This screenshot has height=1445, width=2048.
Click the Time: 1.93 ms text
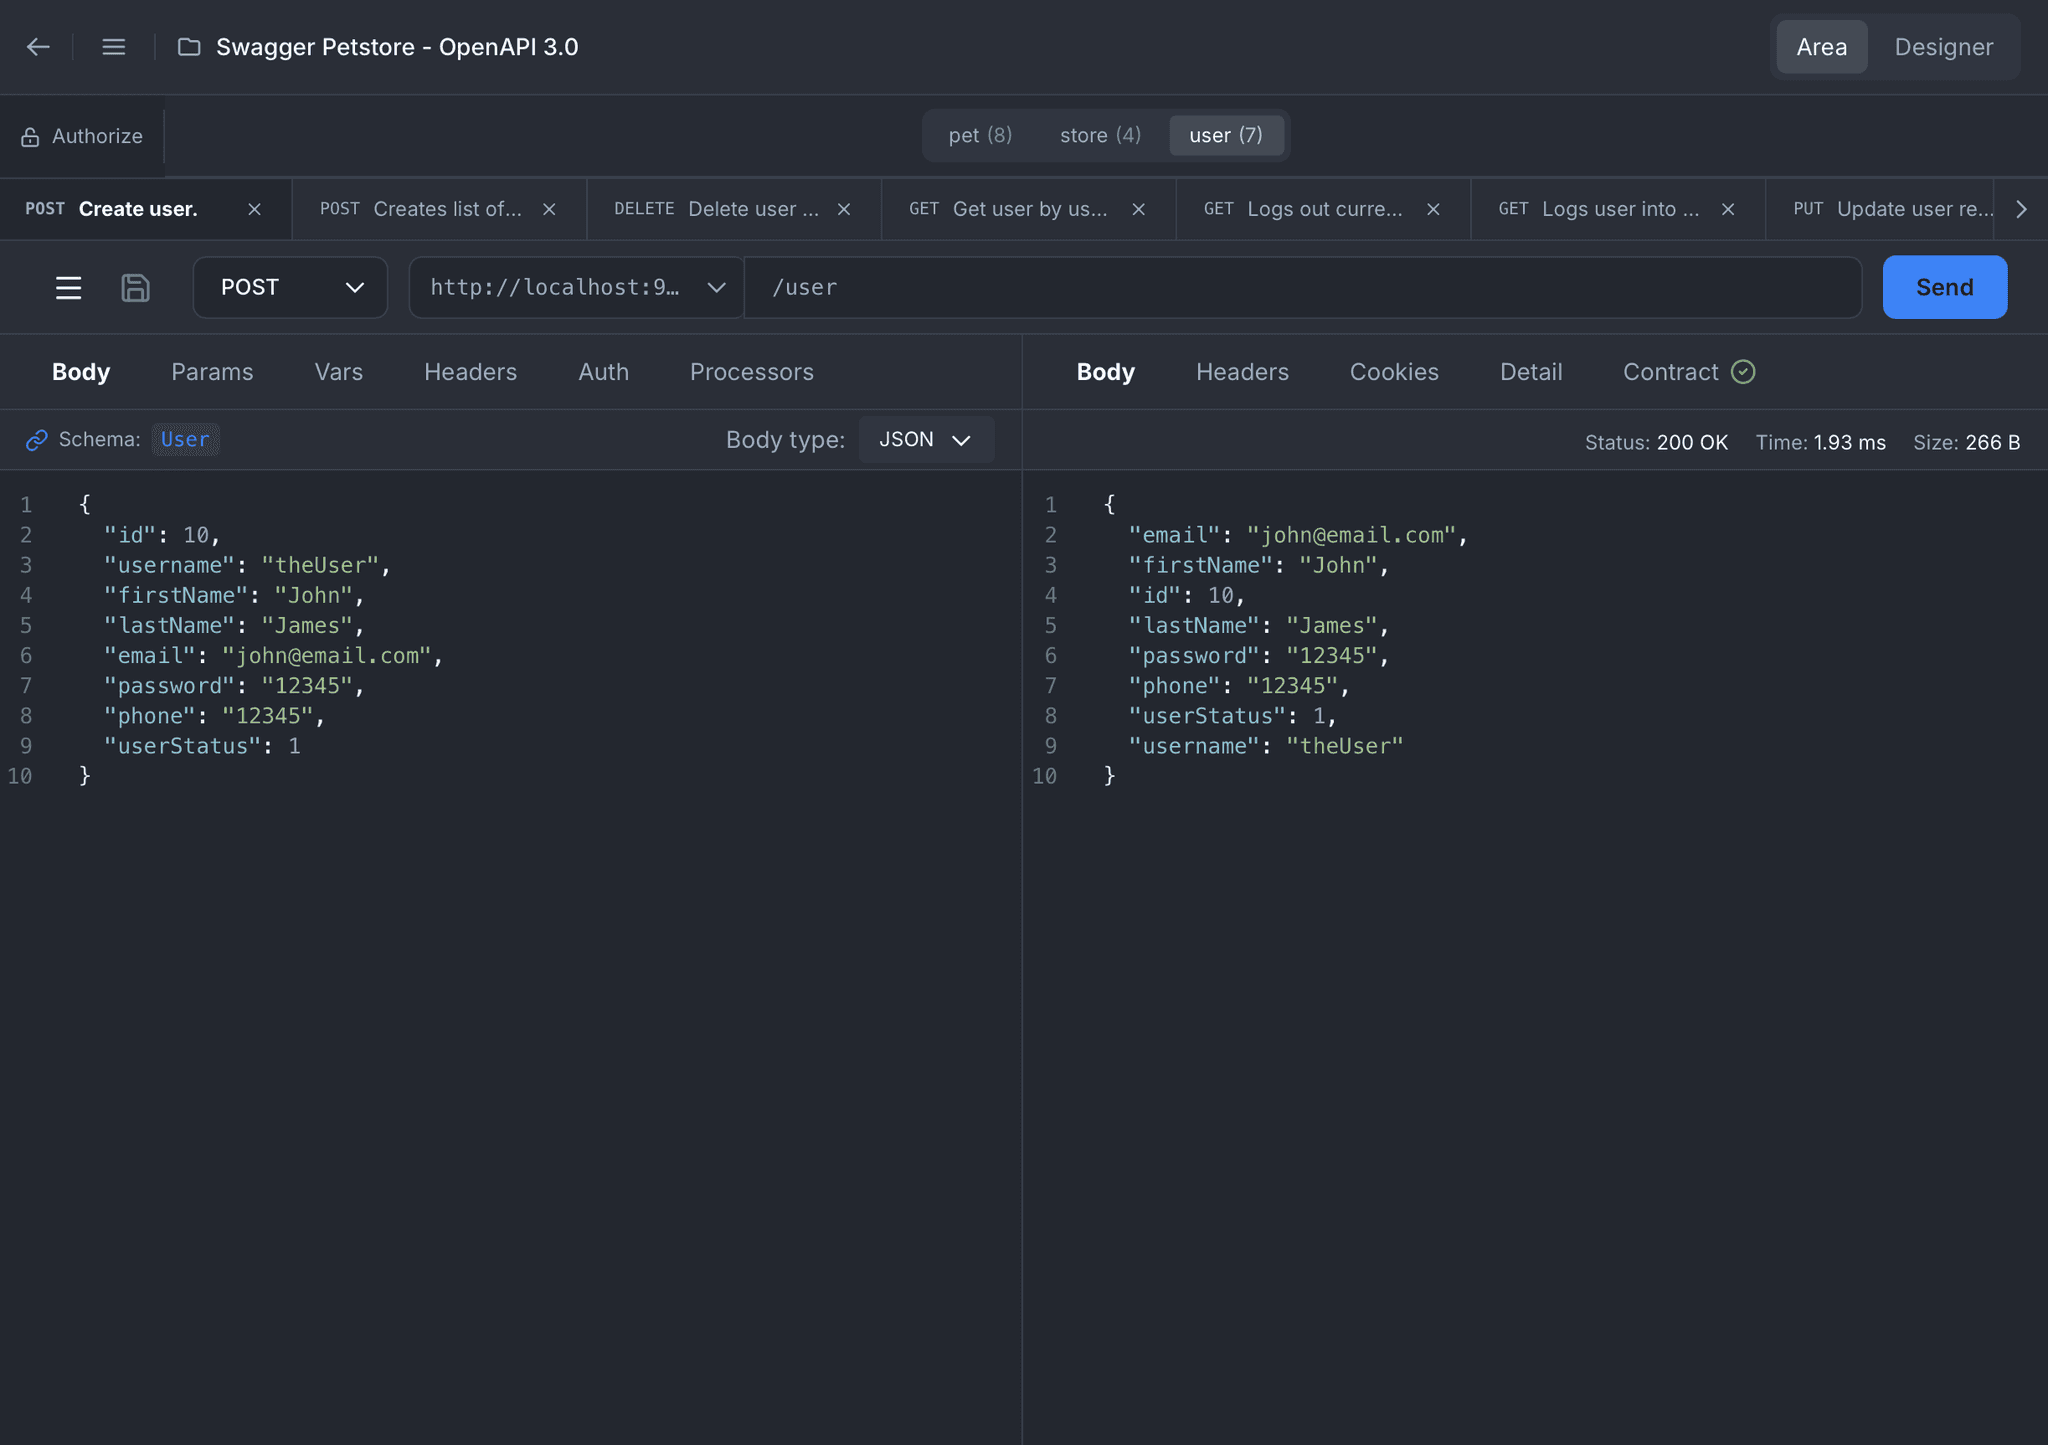[1821, 442]
